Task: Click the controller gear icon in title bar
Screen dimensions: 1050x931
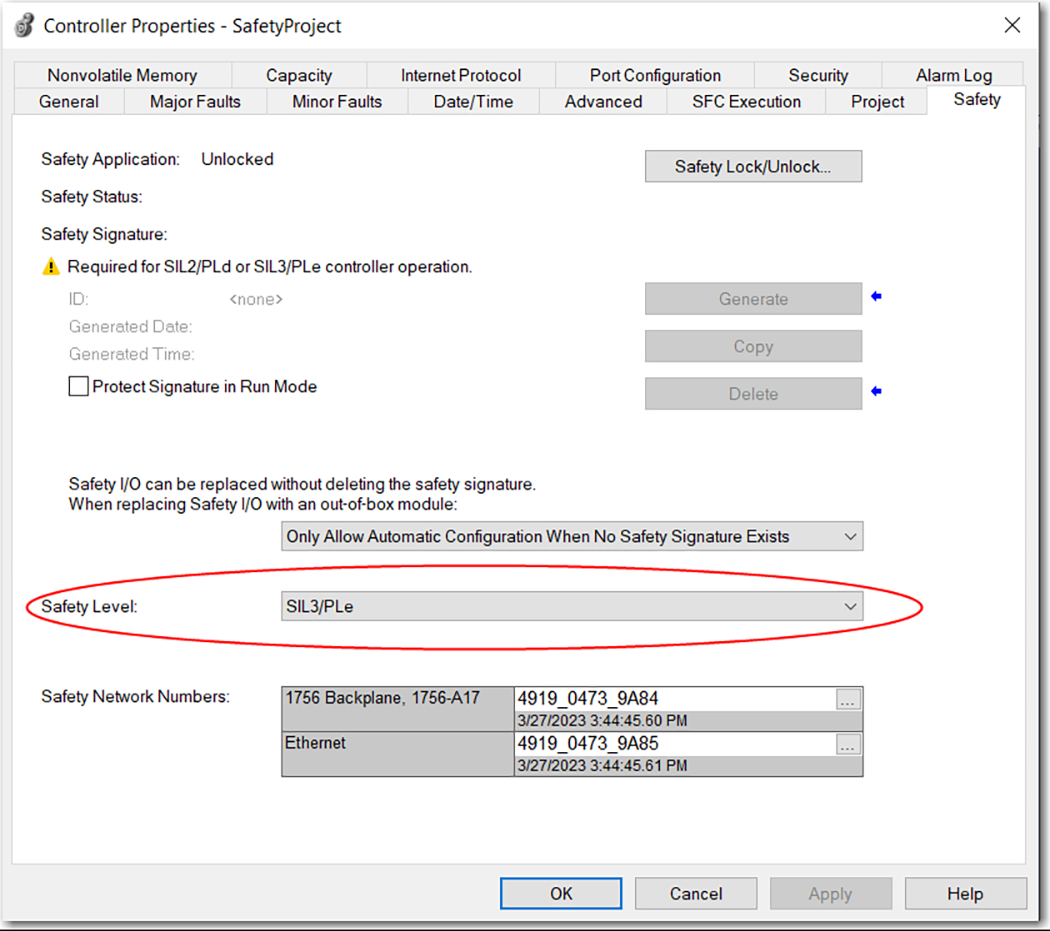Action: [24, 26]
